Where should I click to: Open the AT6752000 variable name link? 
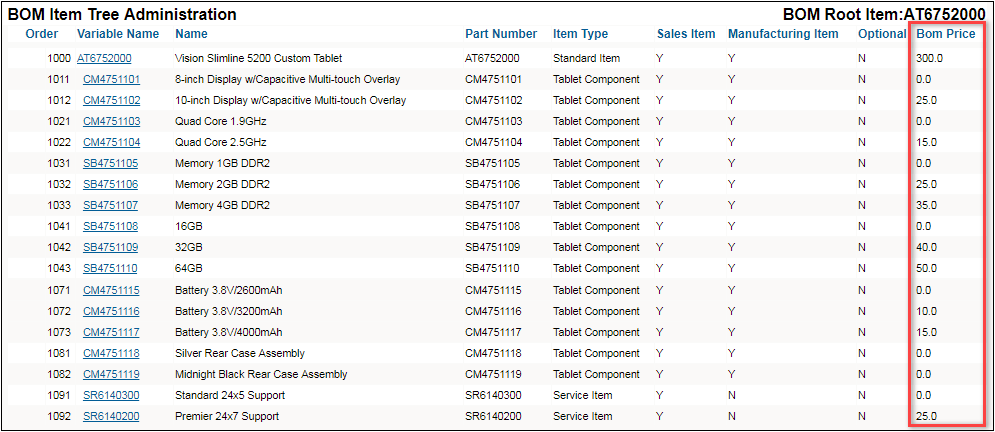[104, 59]
